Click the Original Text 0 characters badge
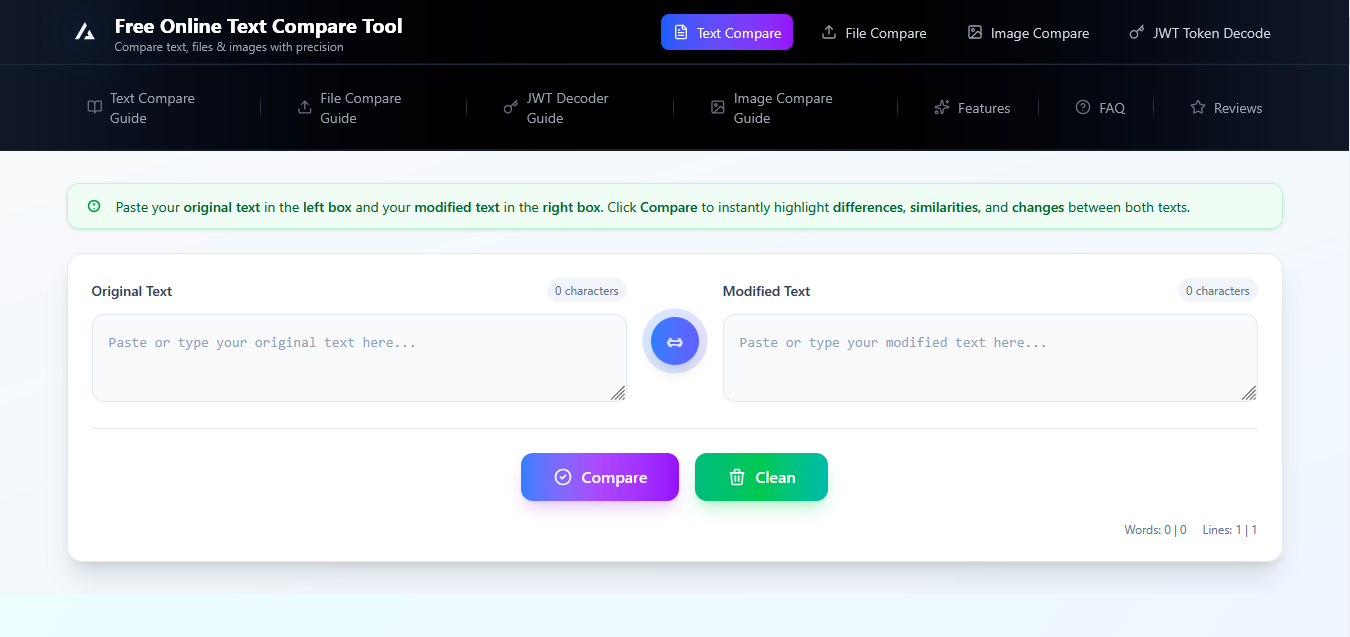Screen dimensions: 1350x637 point(587,291)
